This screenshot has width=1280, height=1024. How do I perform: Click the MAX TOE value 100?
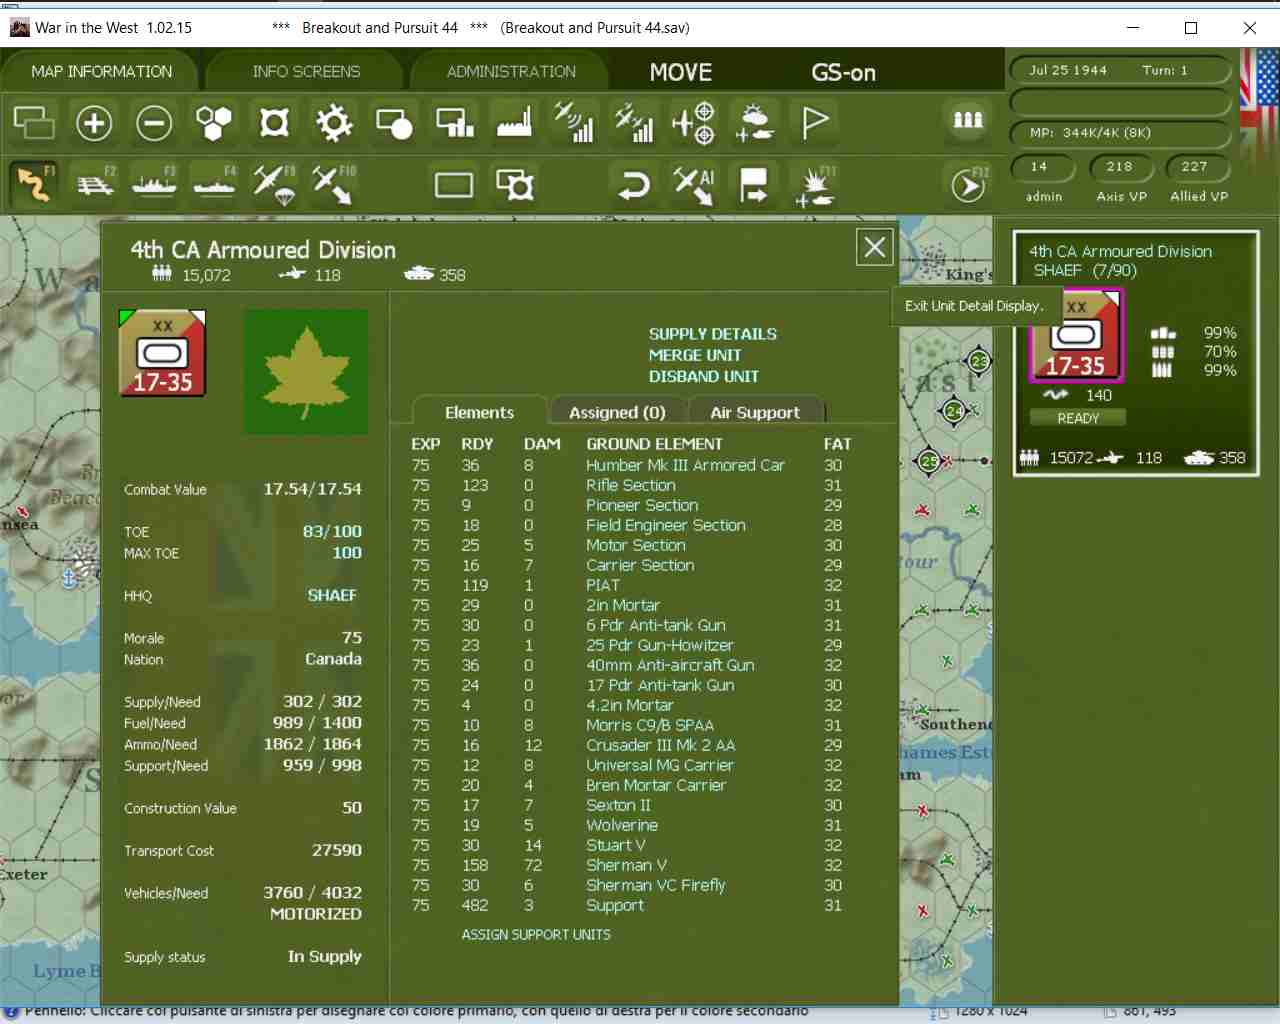[347, 553]
